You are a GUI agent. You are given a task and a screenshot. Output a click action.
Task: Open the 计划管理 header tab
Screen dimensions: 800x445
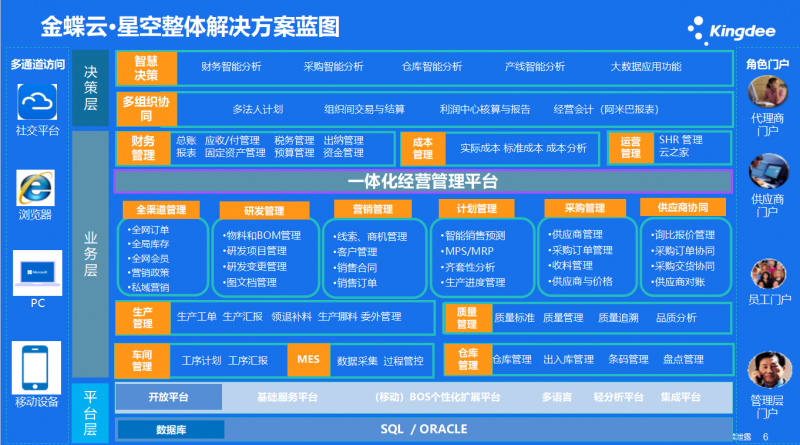click(x=477, y=209)
